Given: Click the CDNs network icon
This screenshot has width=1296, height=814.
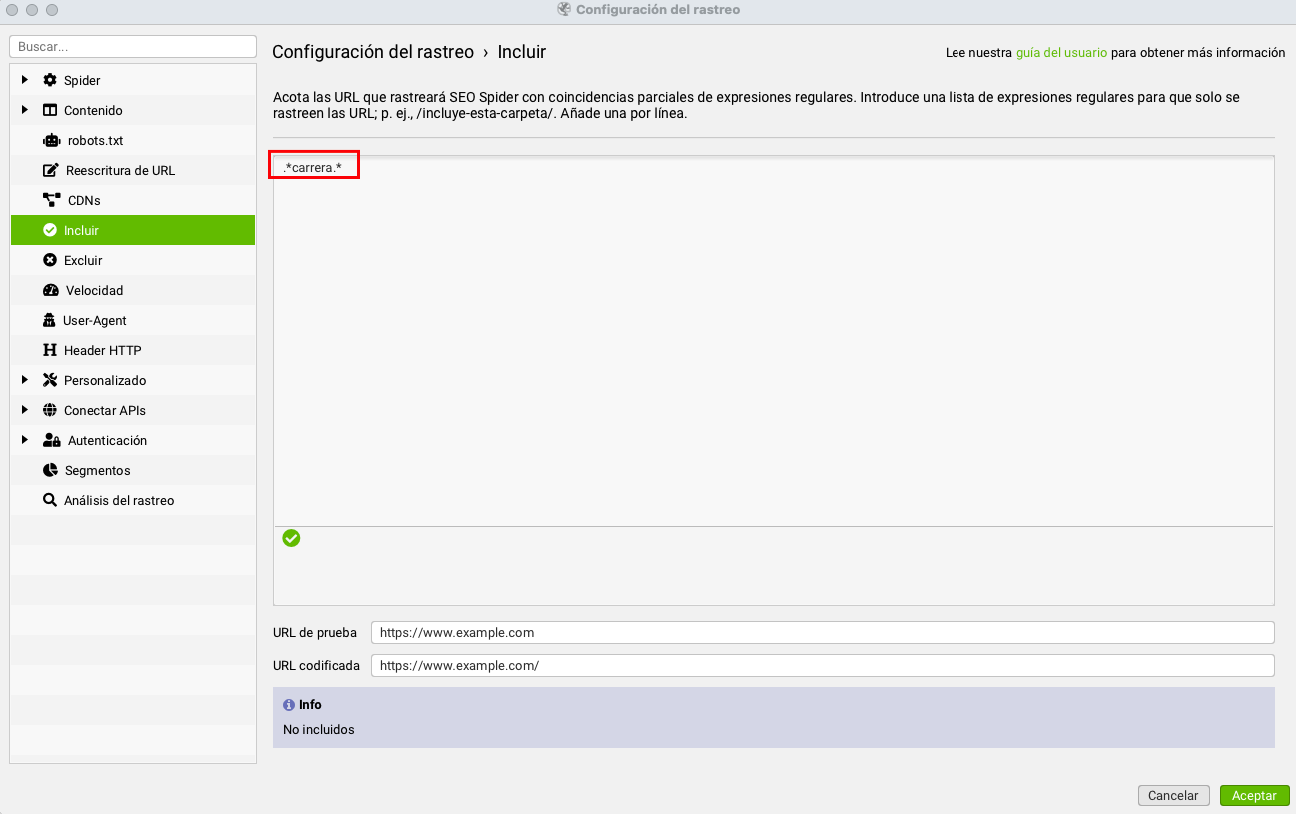Looking at the screenshot, I should pyautogui.click(x=51, y=200).
